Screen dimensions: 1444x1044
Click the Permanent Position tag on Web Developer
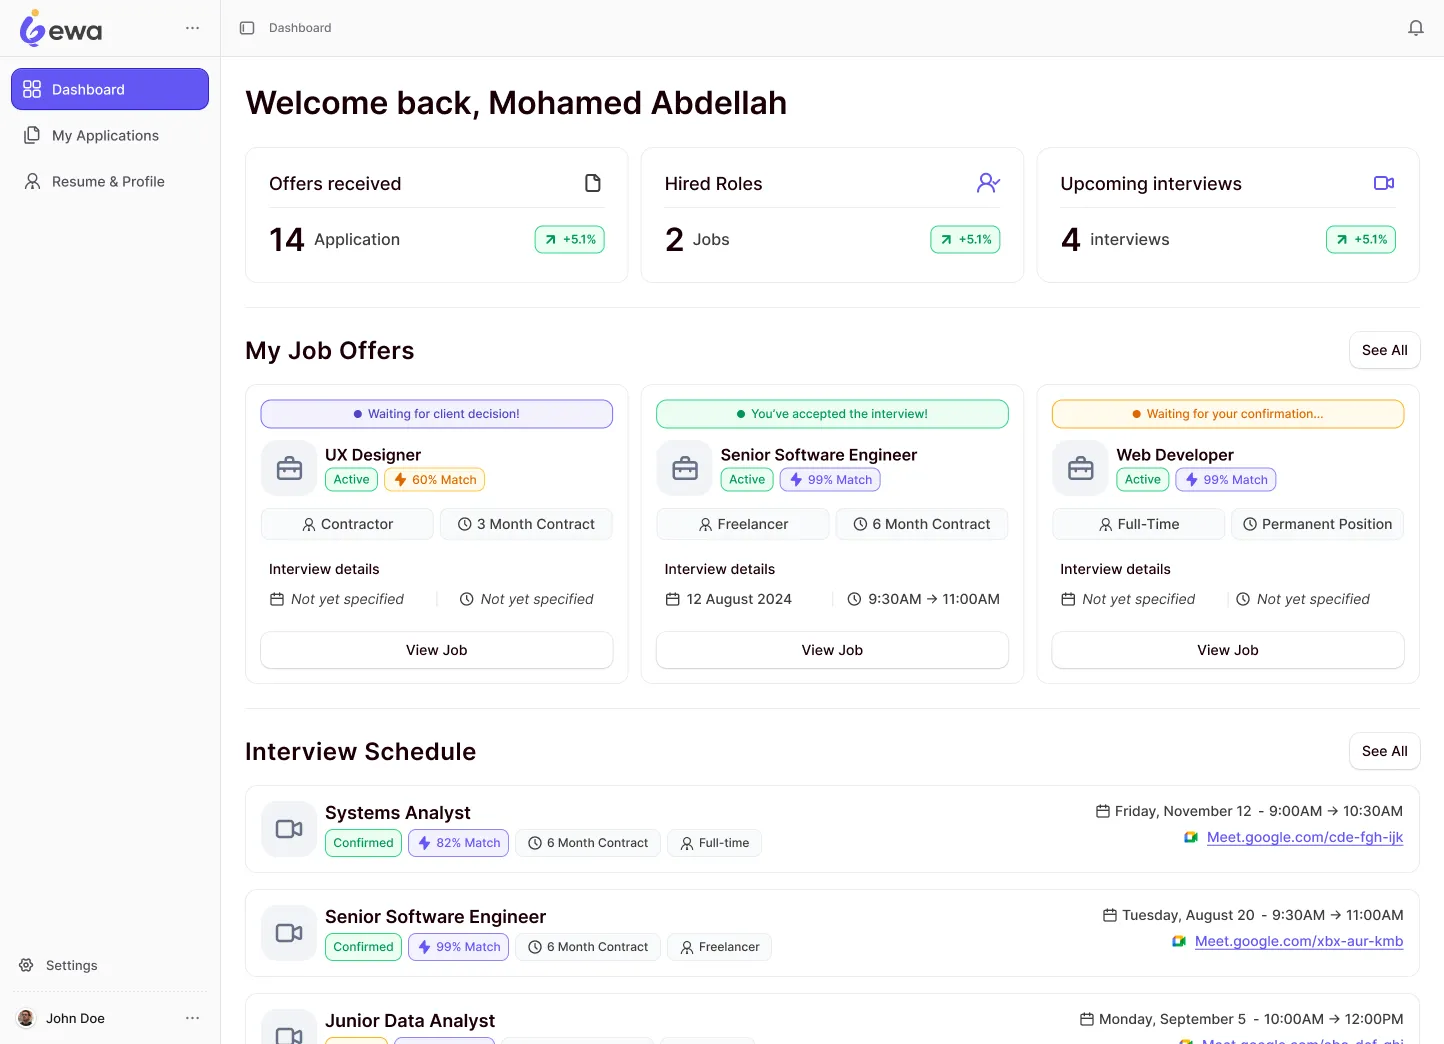coord(1317,524)
